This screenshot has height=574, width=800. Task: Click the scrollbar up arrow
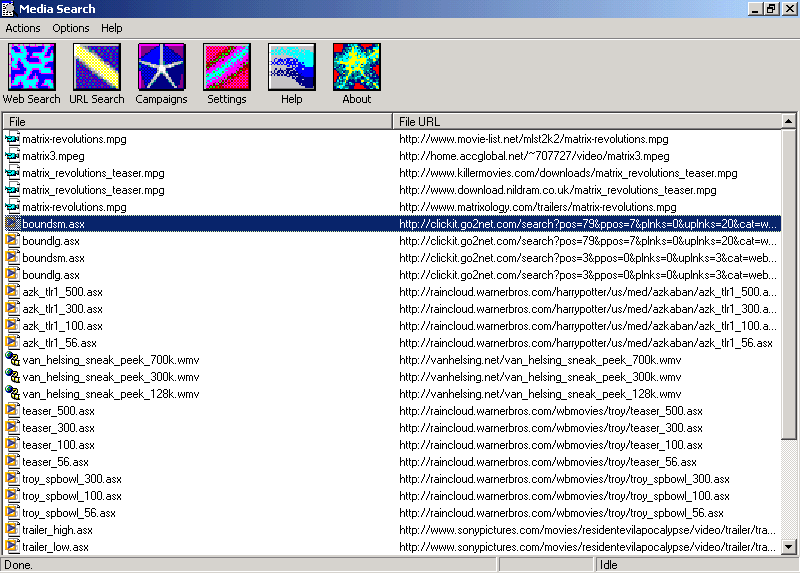788,121
